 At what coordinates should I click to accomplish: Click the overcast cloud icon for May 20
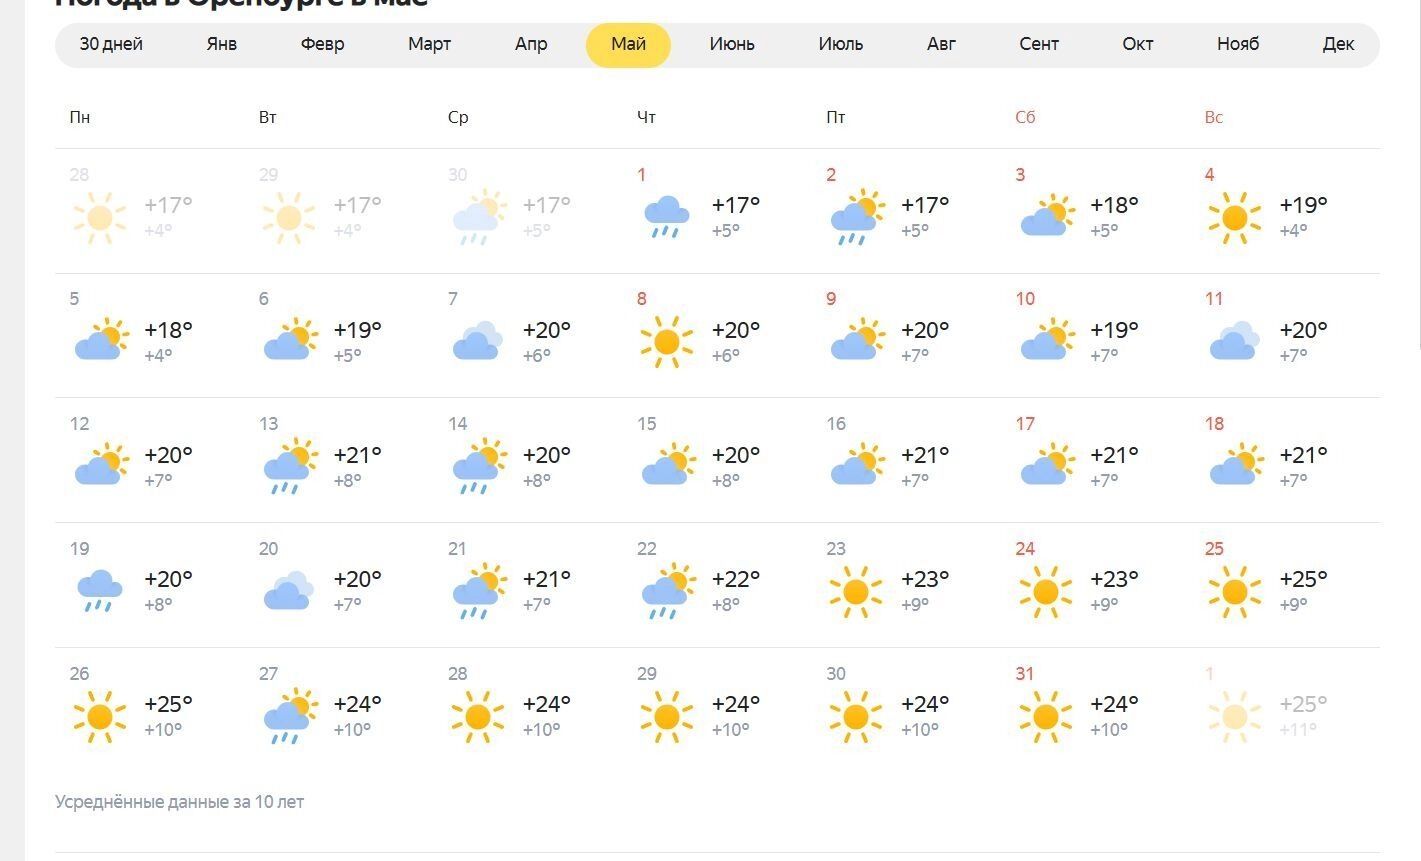click(289, 591)
